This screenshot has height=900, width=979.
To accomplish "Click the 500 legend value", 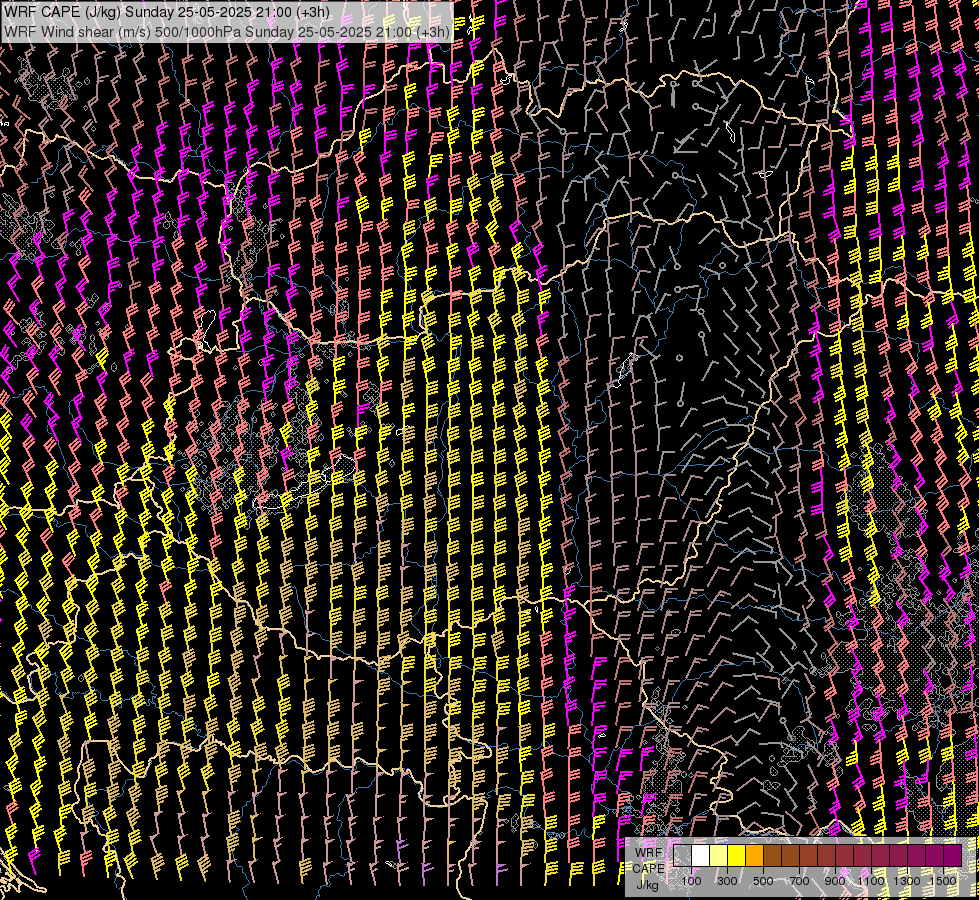I will click(x=763, y=881).
